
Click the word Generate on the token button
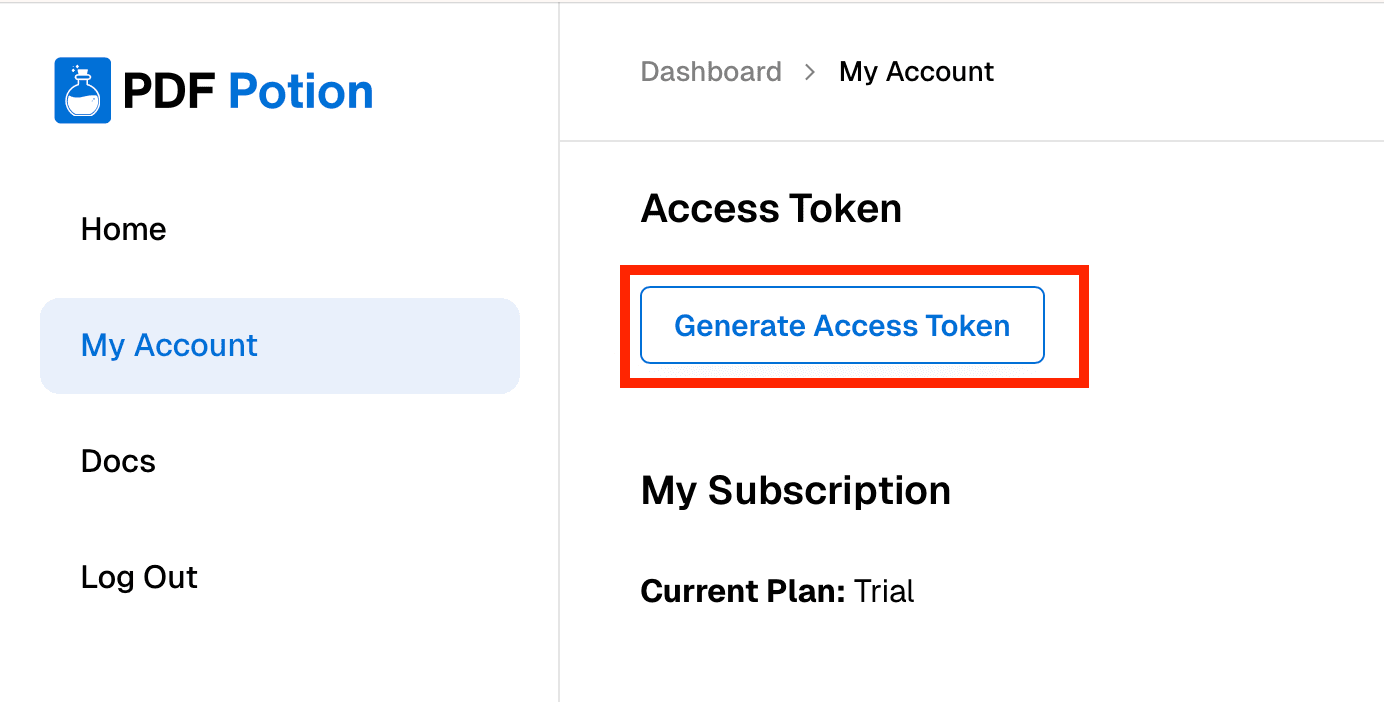click(740, 326)
